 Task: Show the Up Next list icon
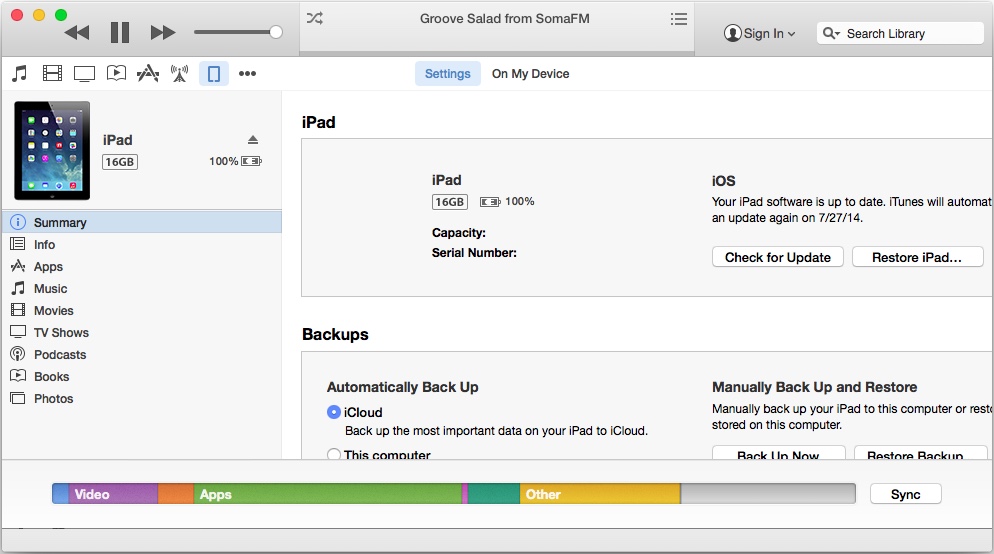[679, 19]
